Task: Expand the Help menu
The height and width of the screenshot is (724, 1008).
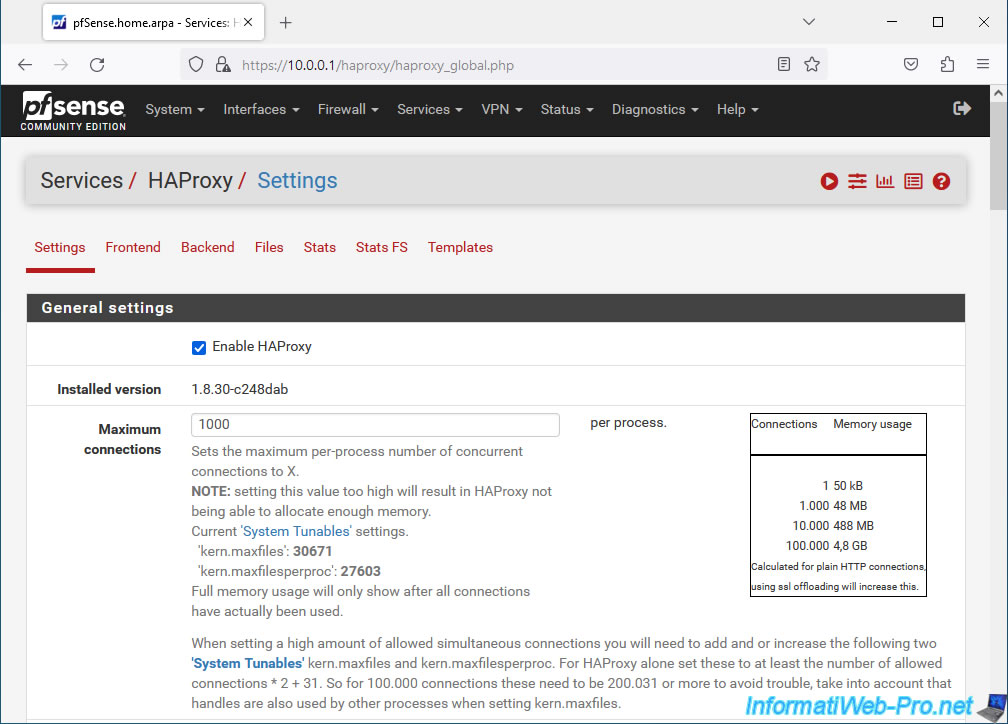Action: pyautogui.click(x=737, y=109)
